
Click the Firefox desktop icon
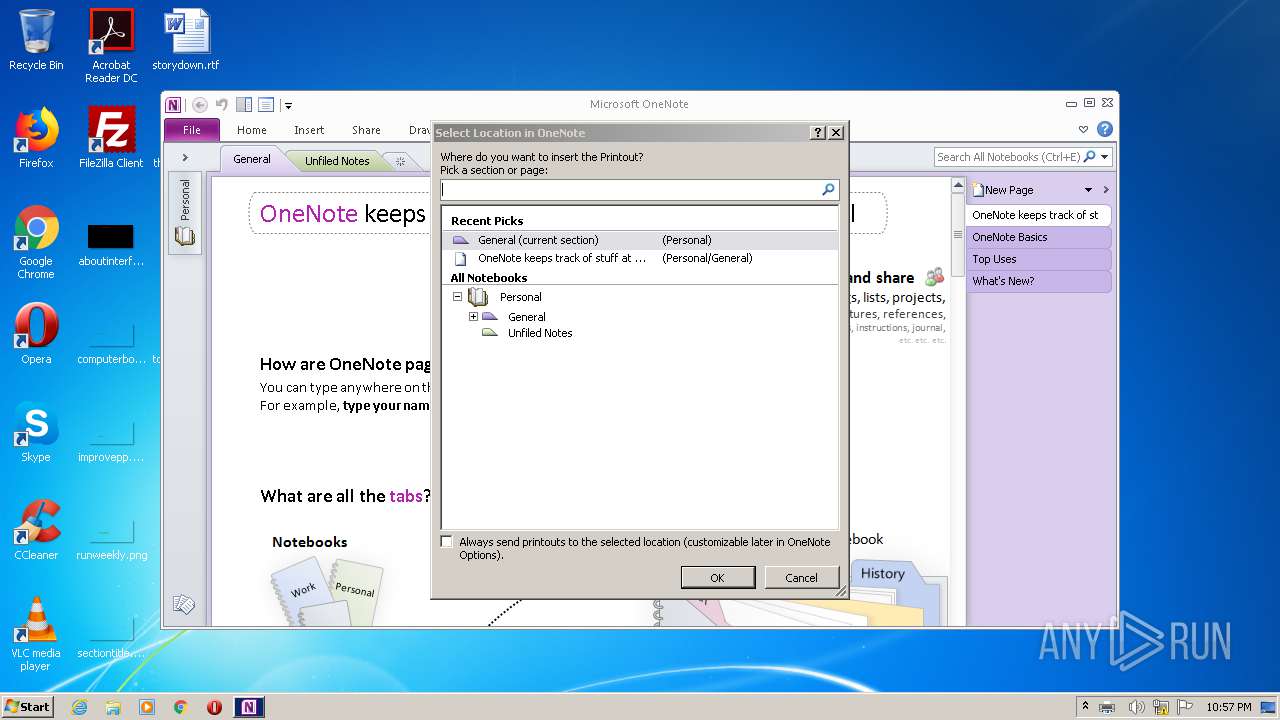[x=36, y=138]
